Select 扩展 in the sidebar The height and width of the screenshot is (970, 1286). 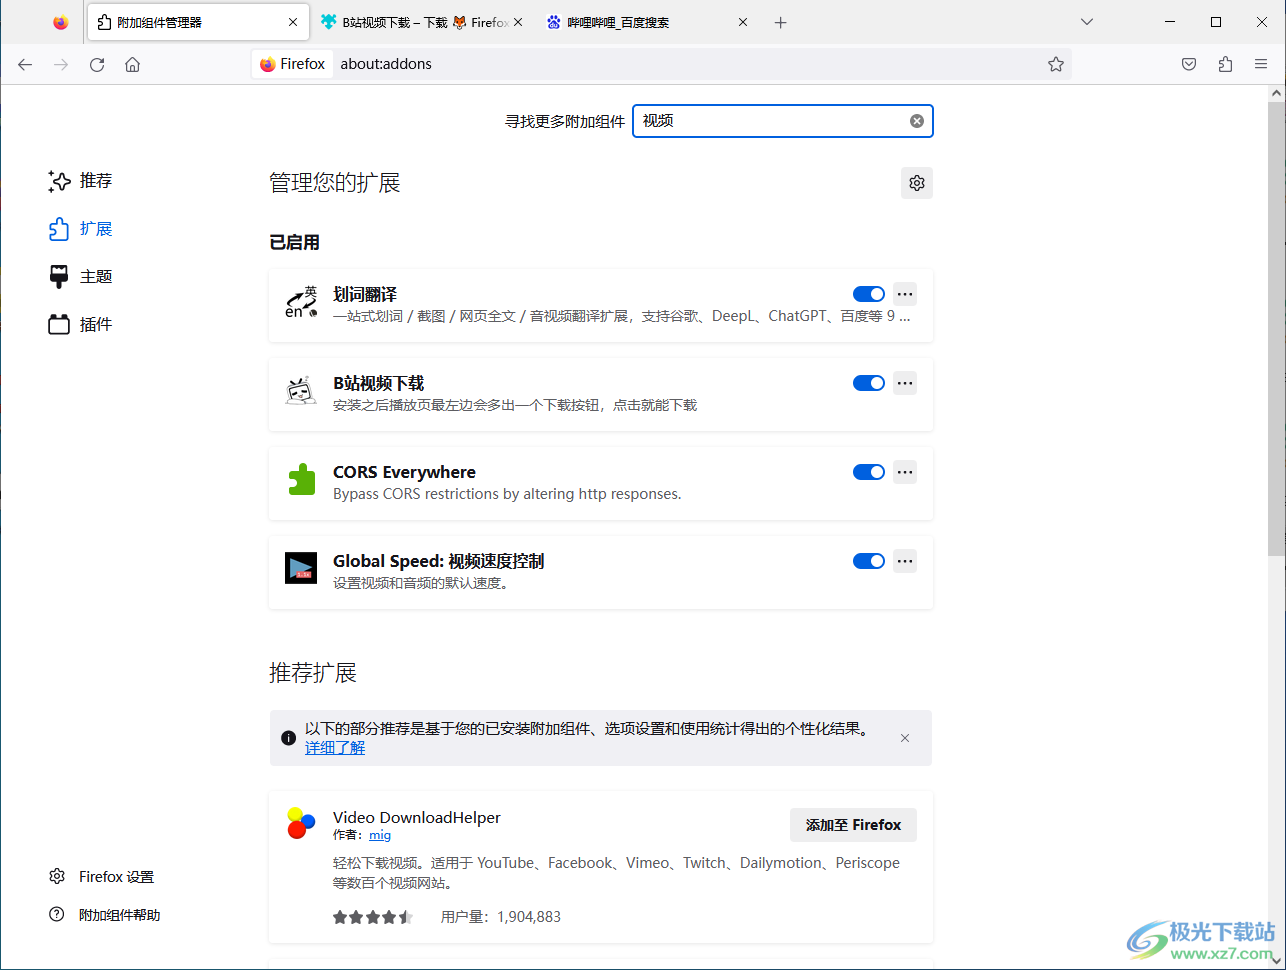click(x=80, y=229)
